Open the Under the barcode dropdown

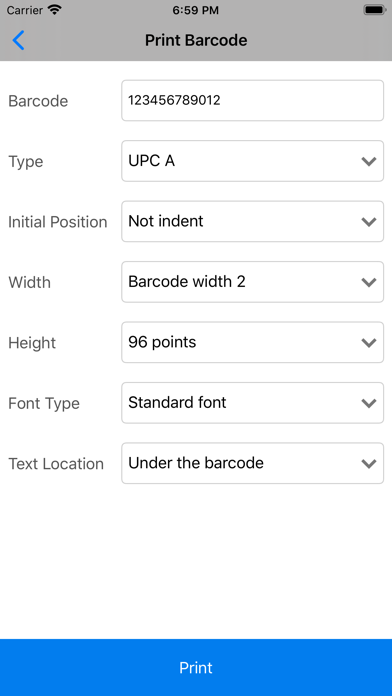coord(252,463)
